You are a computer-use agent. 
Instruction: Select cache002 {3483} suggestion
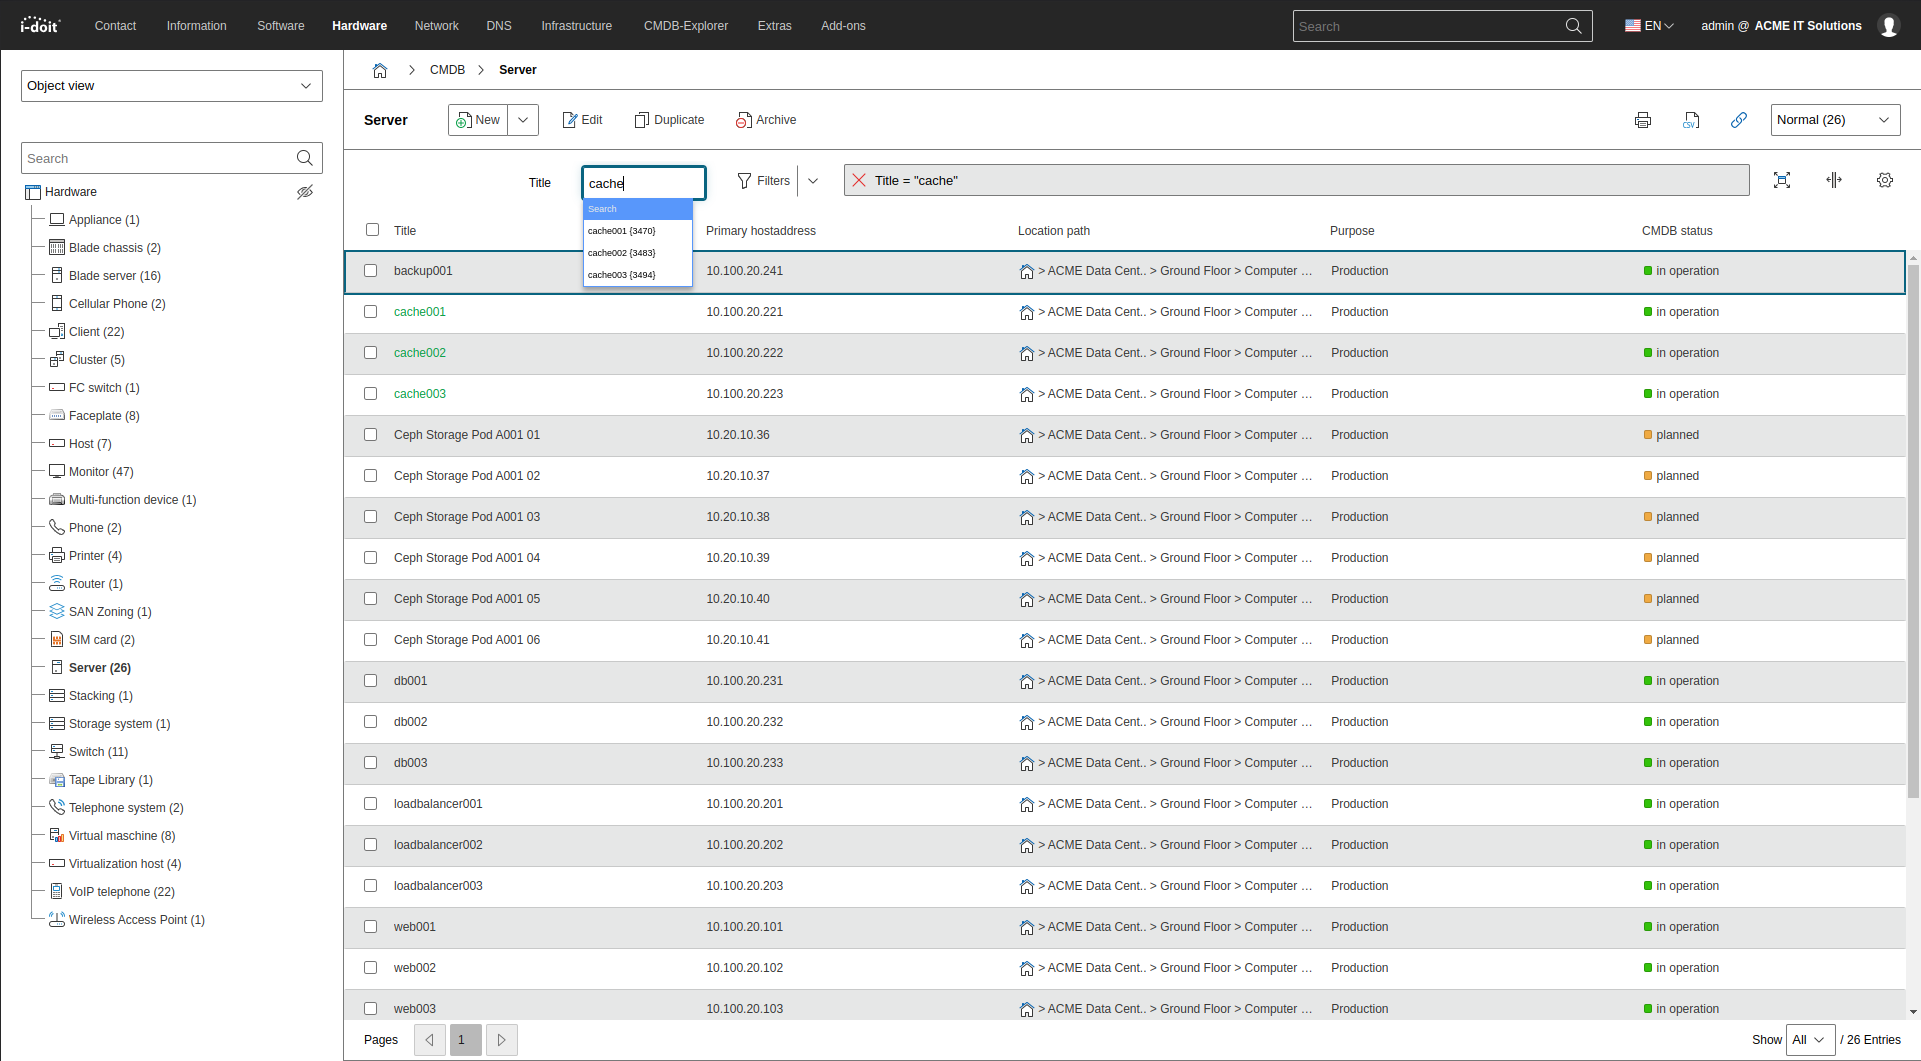click(x=638, y=253)
